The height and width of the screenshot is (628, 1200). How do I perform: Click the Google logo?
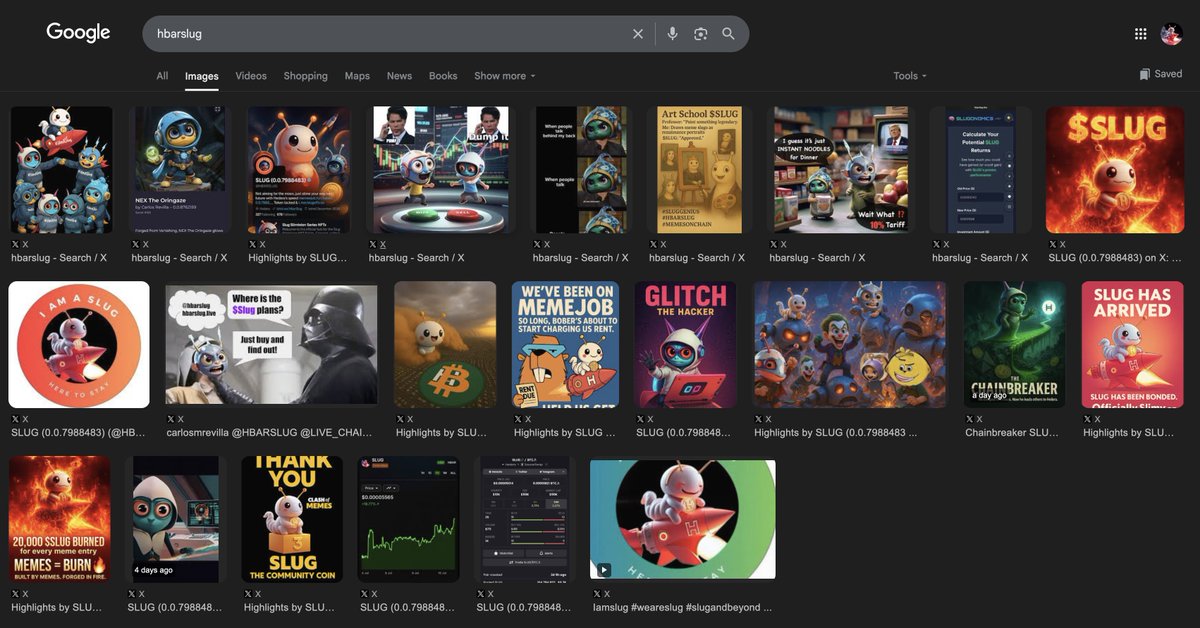(78, 33)
